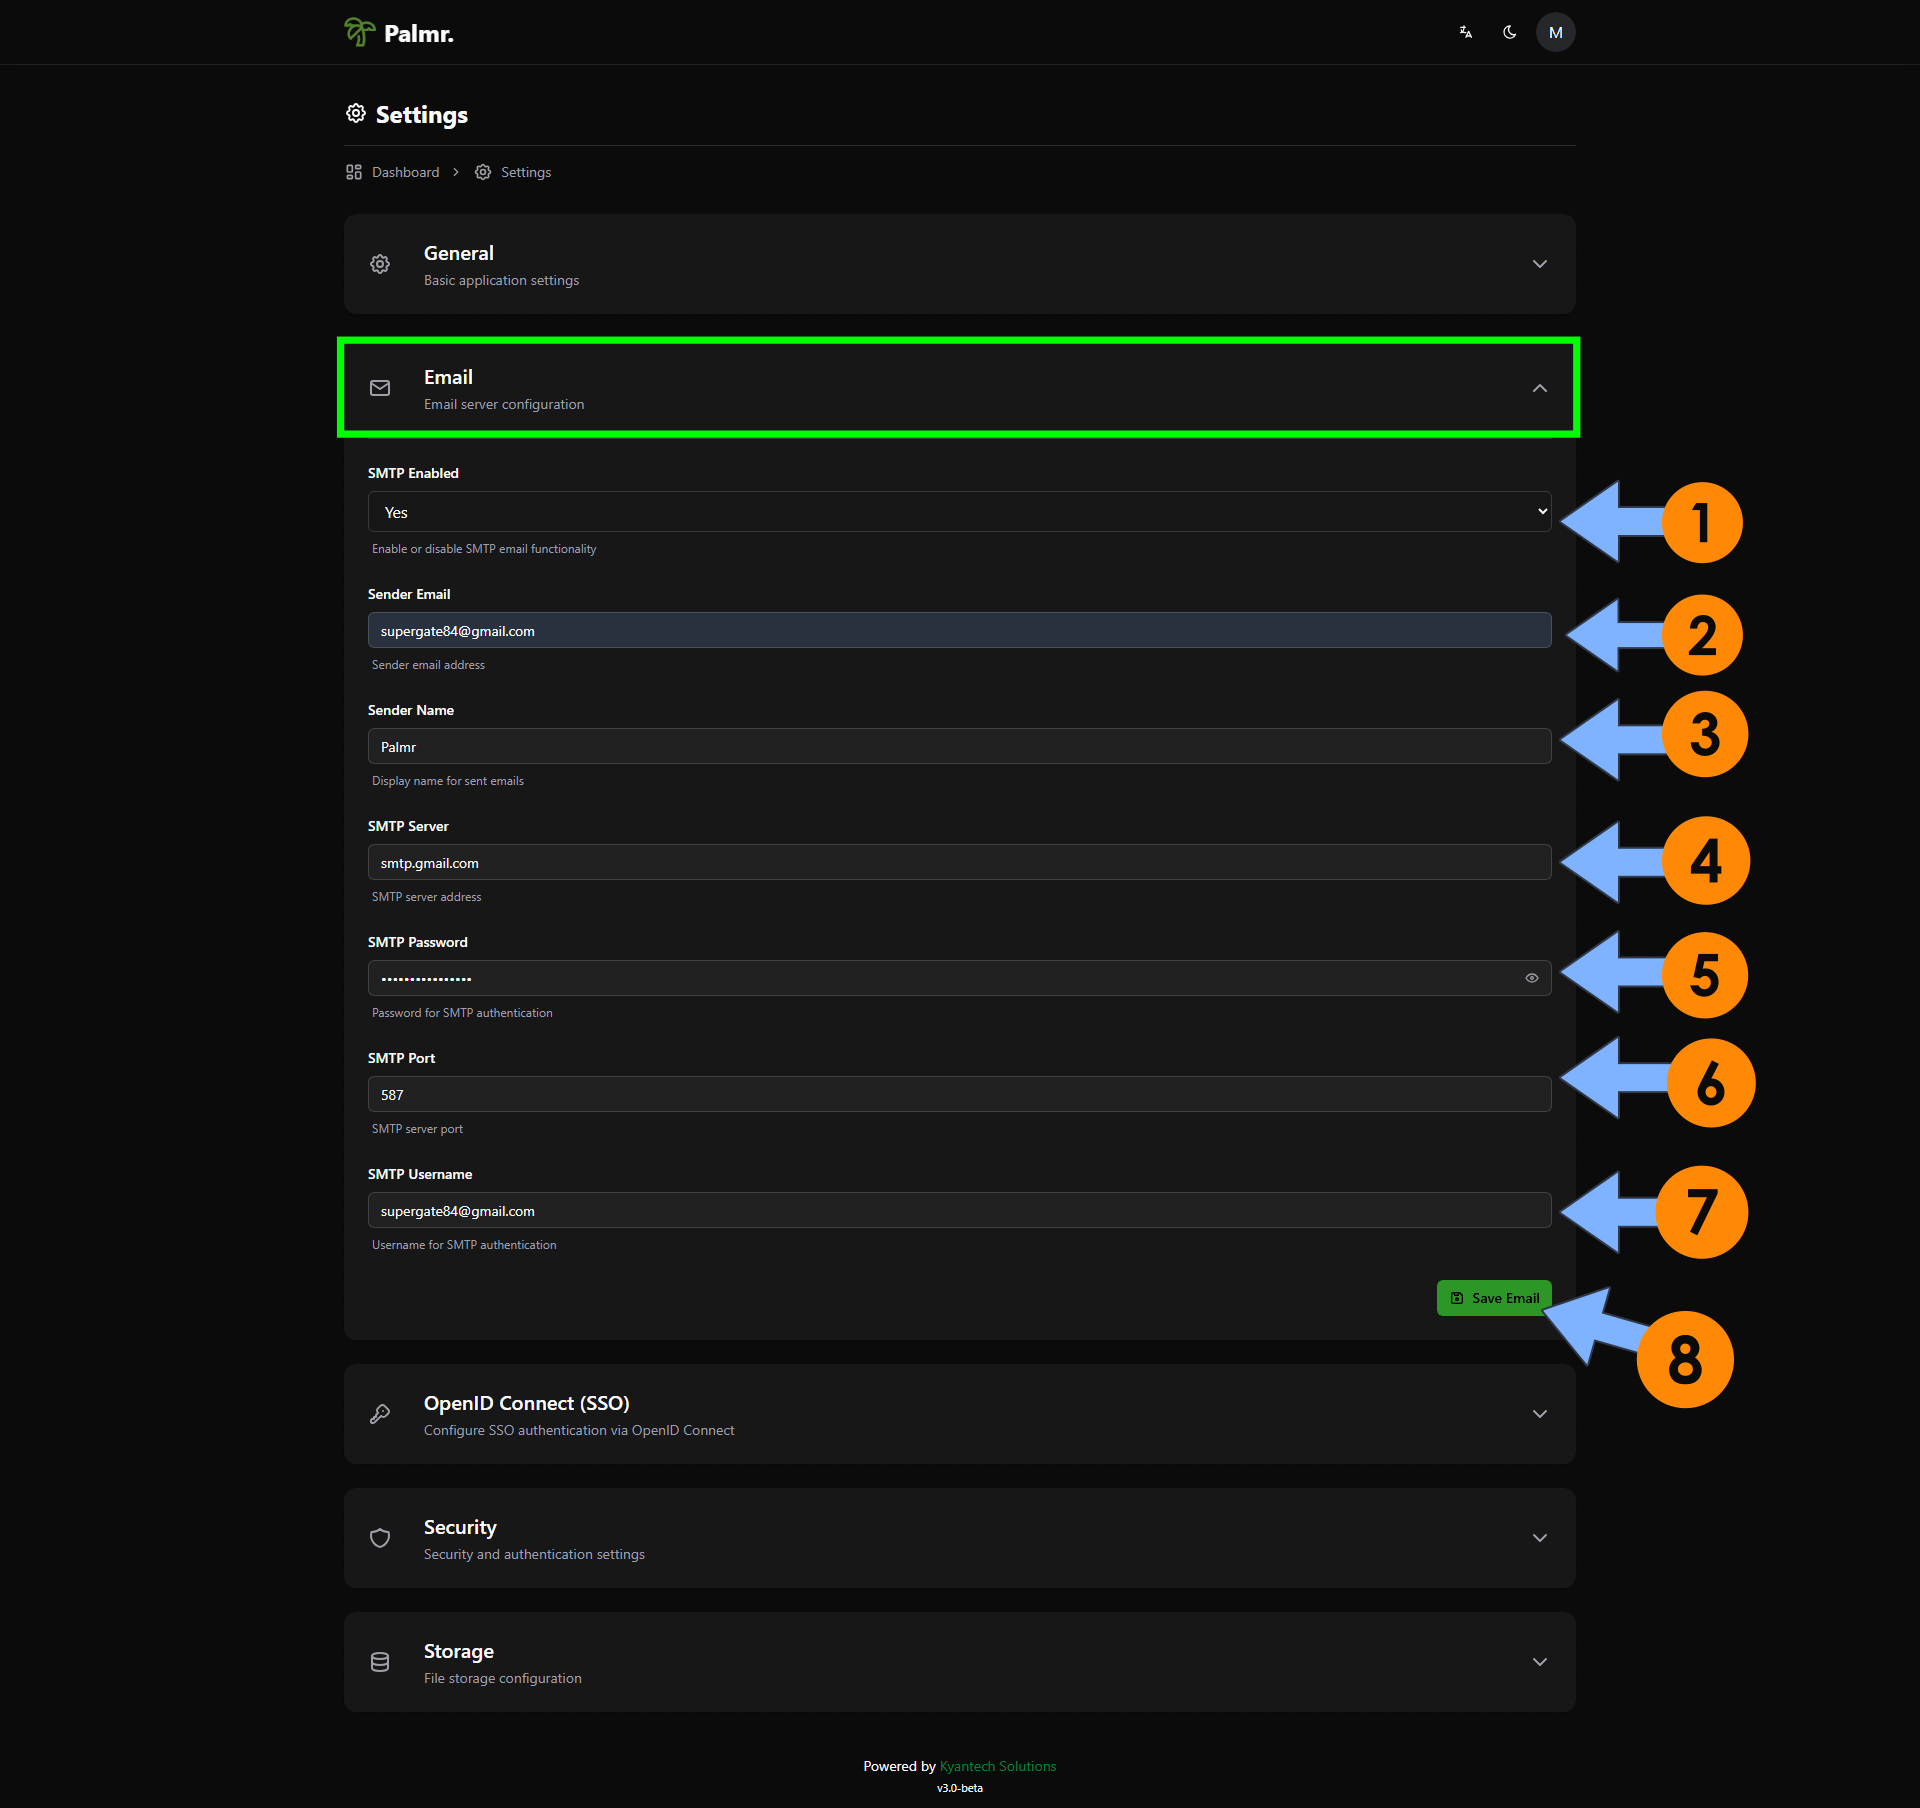This screenshot has width=1920, height=1808.
Task: Click the Settings gear icon in page title
Action: pyautogui.click(x=356, y=113)
